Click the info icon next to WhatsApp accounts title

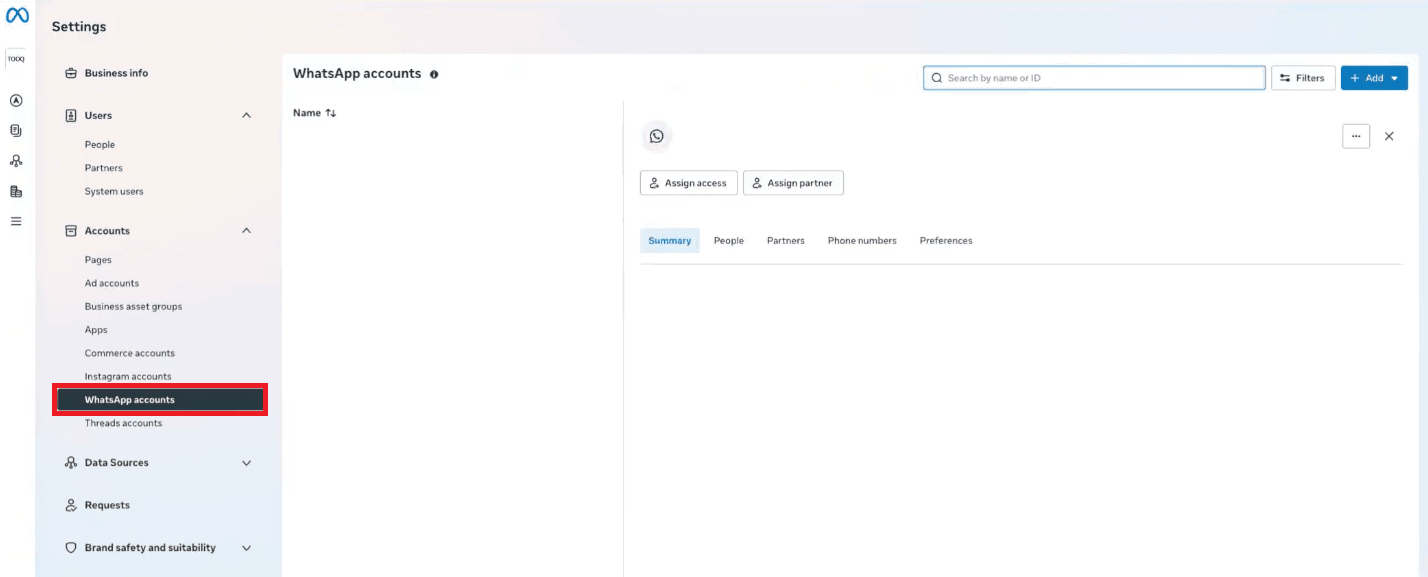(434, 74)
